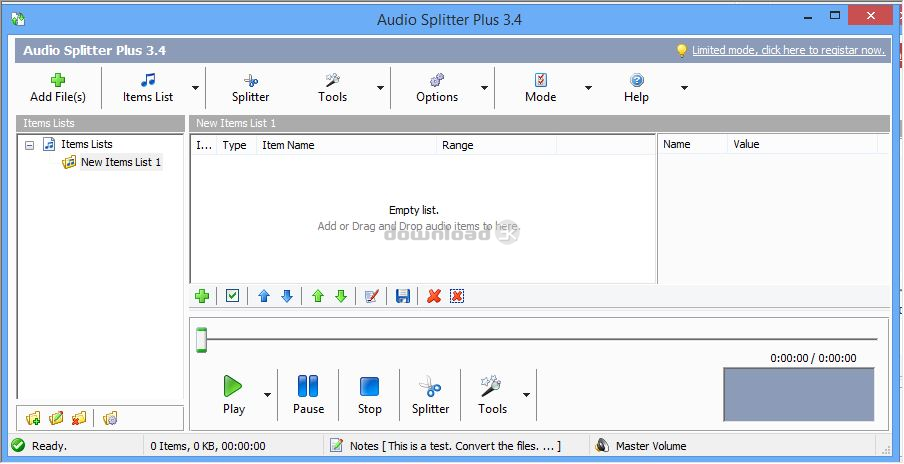The image size is (904, 464).
Task: Expand the Mode dropdown arrow
Action: point(588,88)
